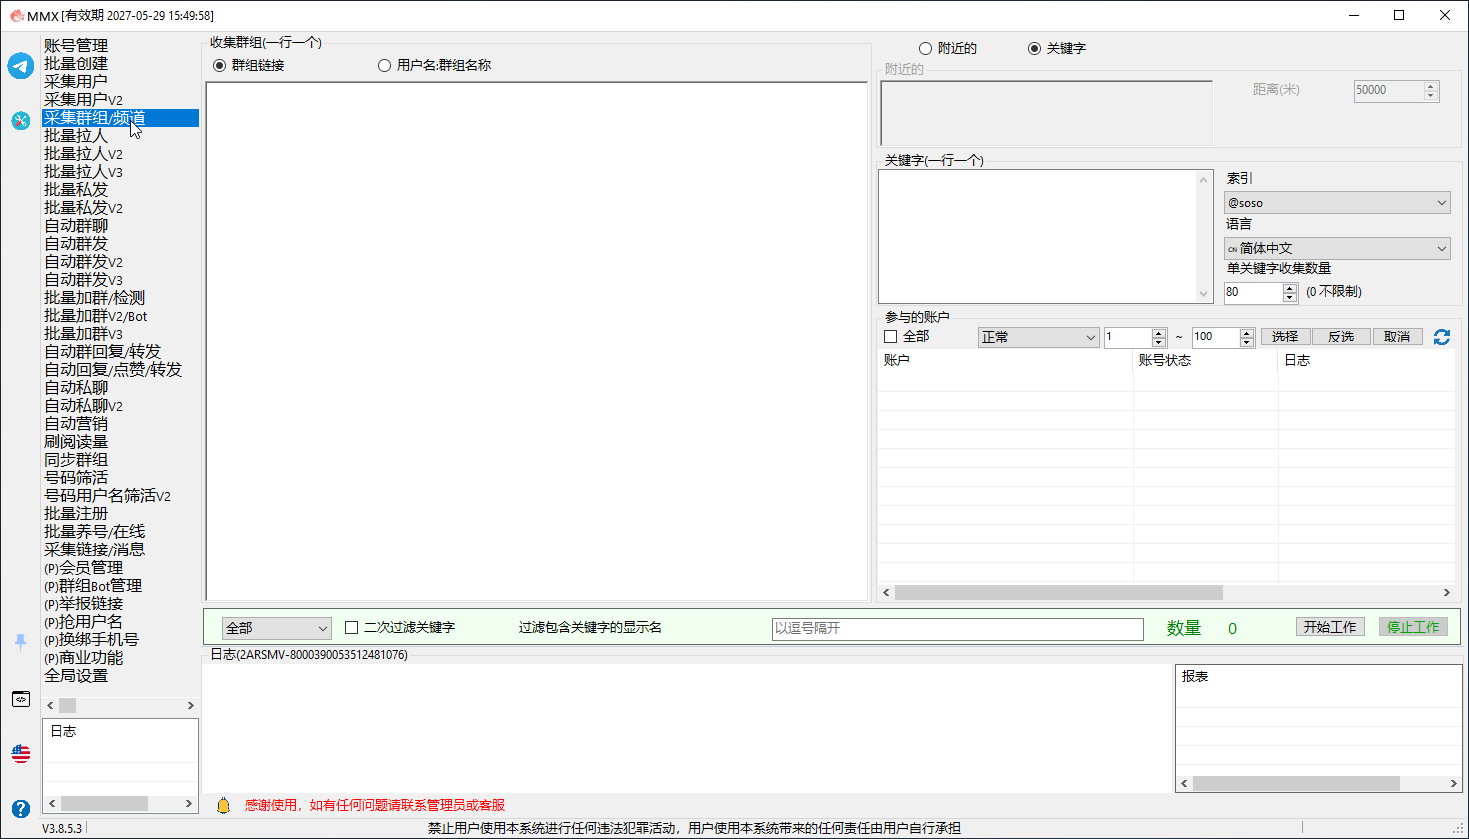Viewport: 1469px width, 839px height.
Task: Click the 单关键字收集数量 input showing 80
Action: 1253,292
